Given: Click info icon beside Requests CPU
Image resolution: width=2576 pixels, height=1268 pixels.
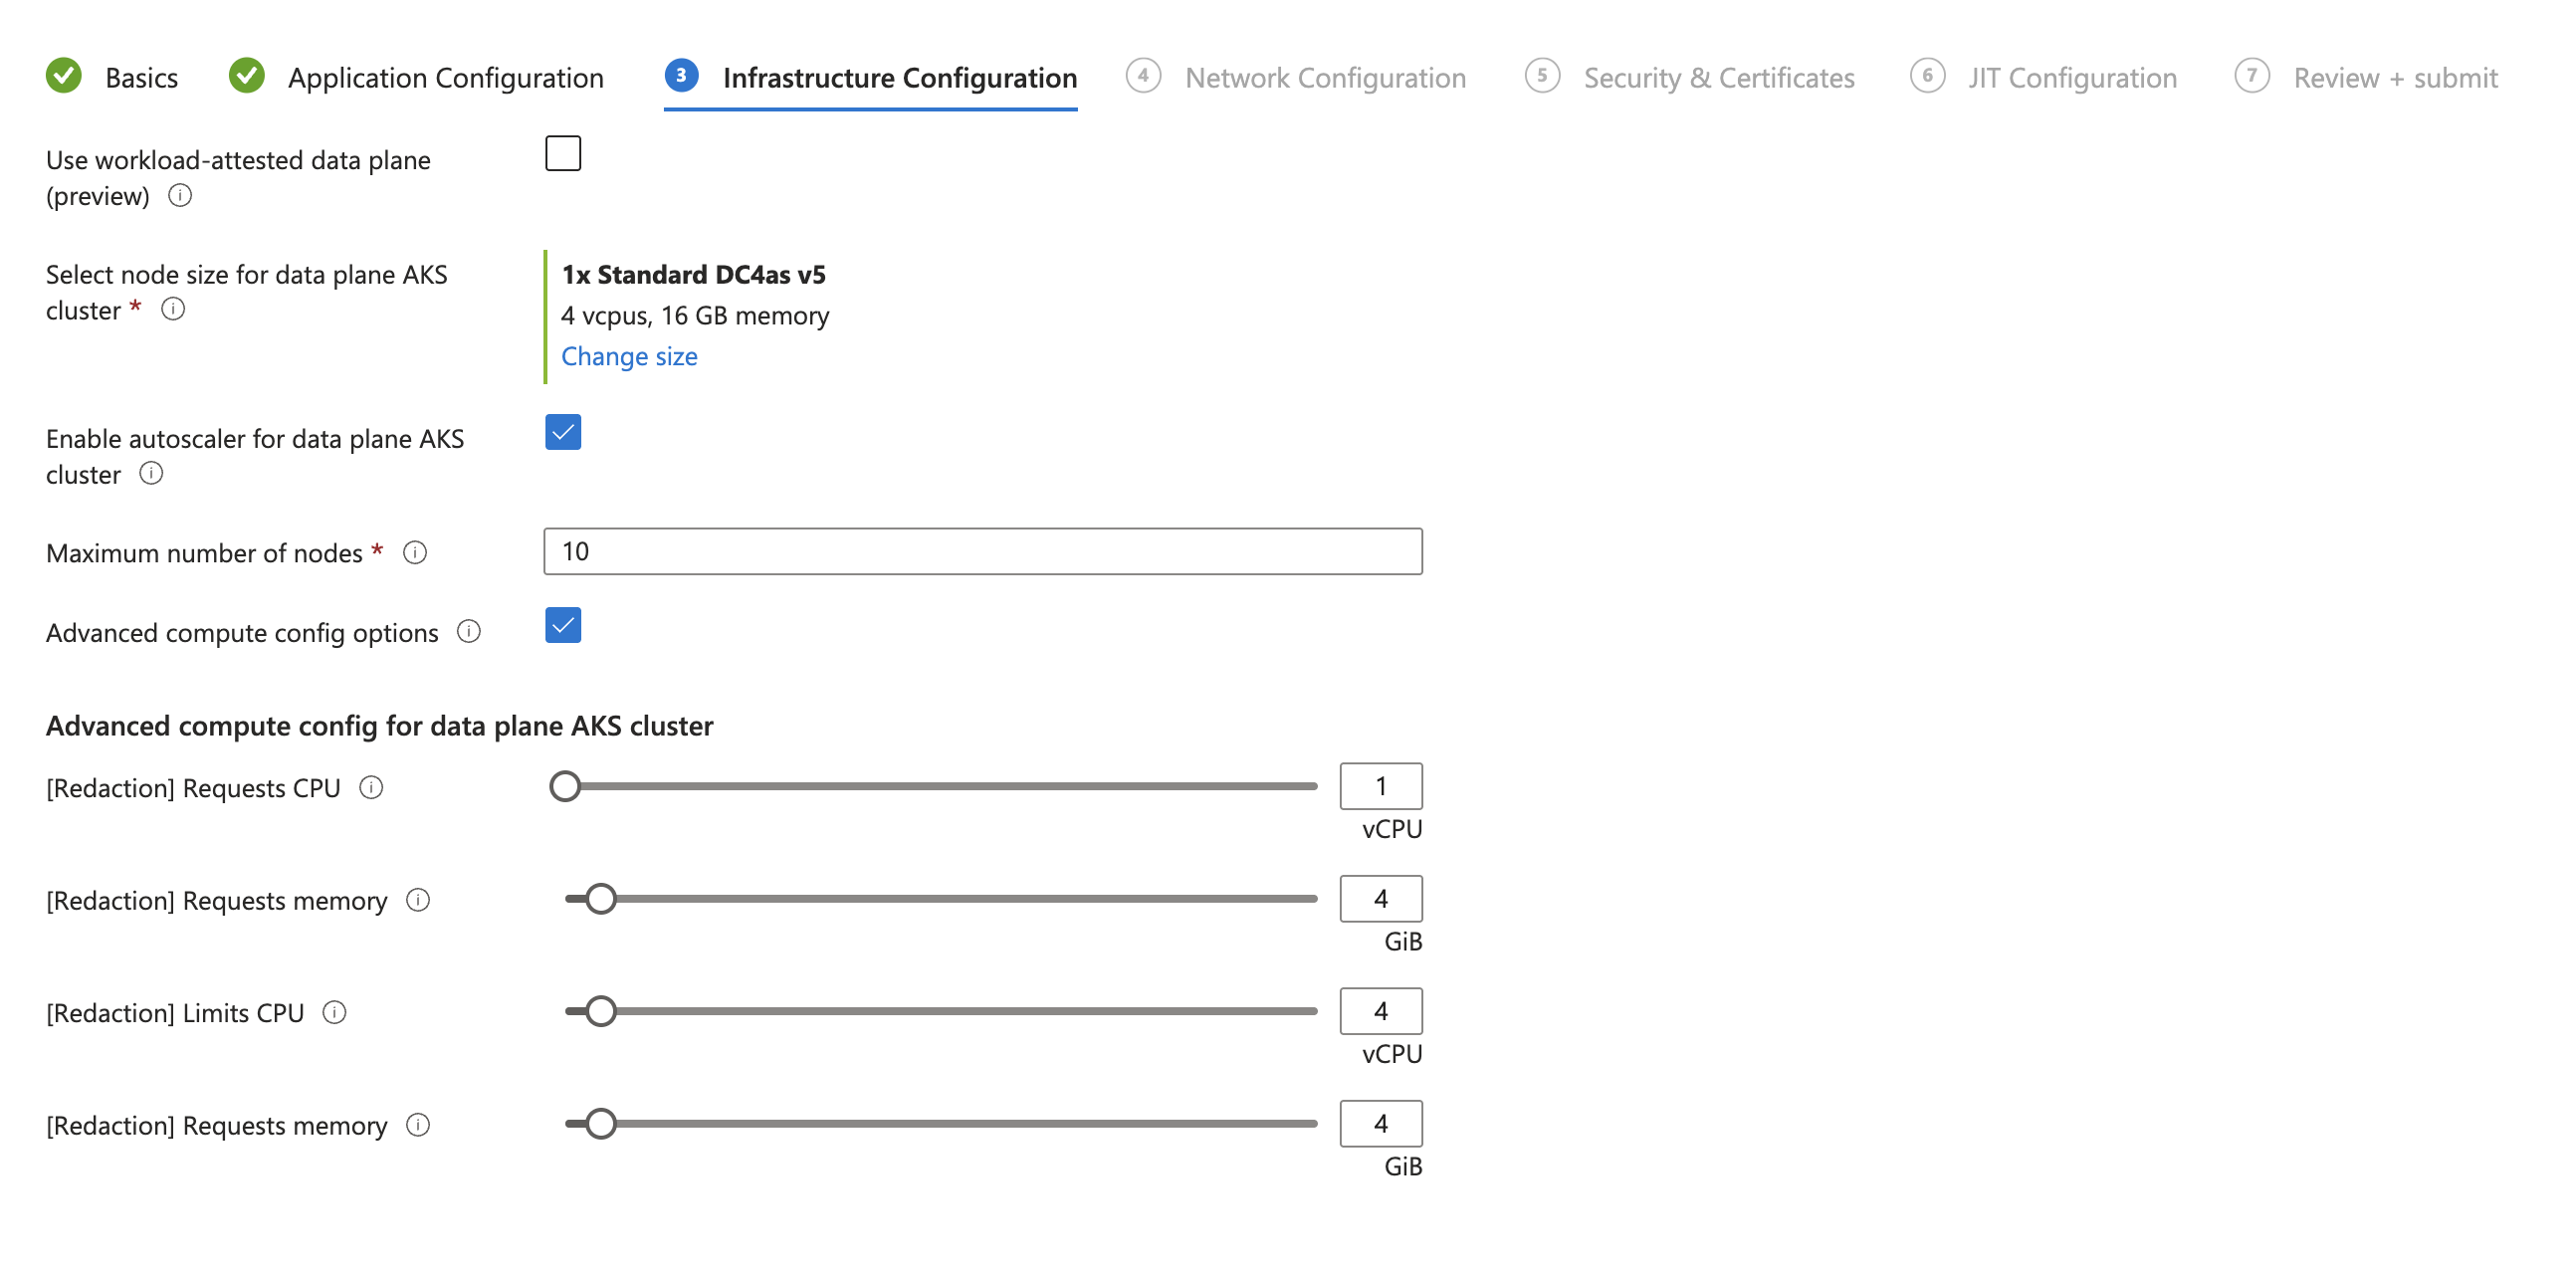Looking at the screenshot, I should (x=371, y=788).
